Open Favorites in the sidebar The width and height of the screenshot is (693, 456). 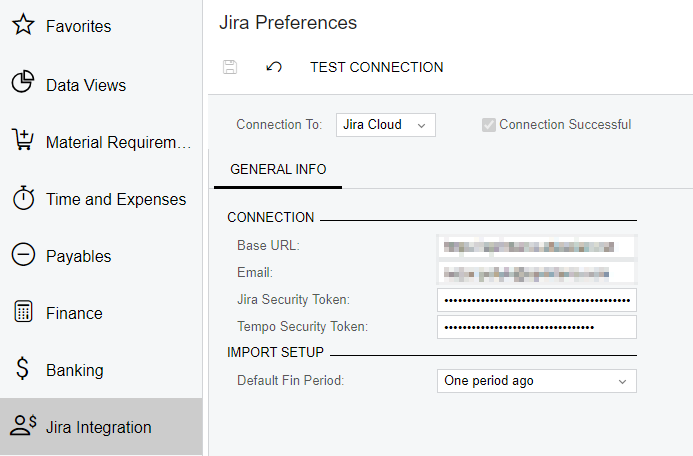tap(101, 26)
